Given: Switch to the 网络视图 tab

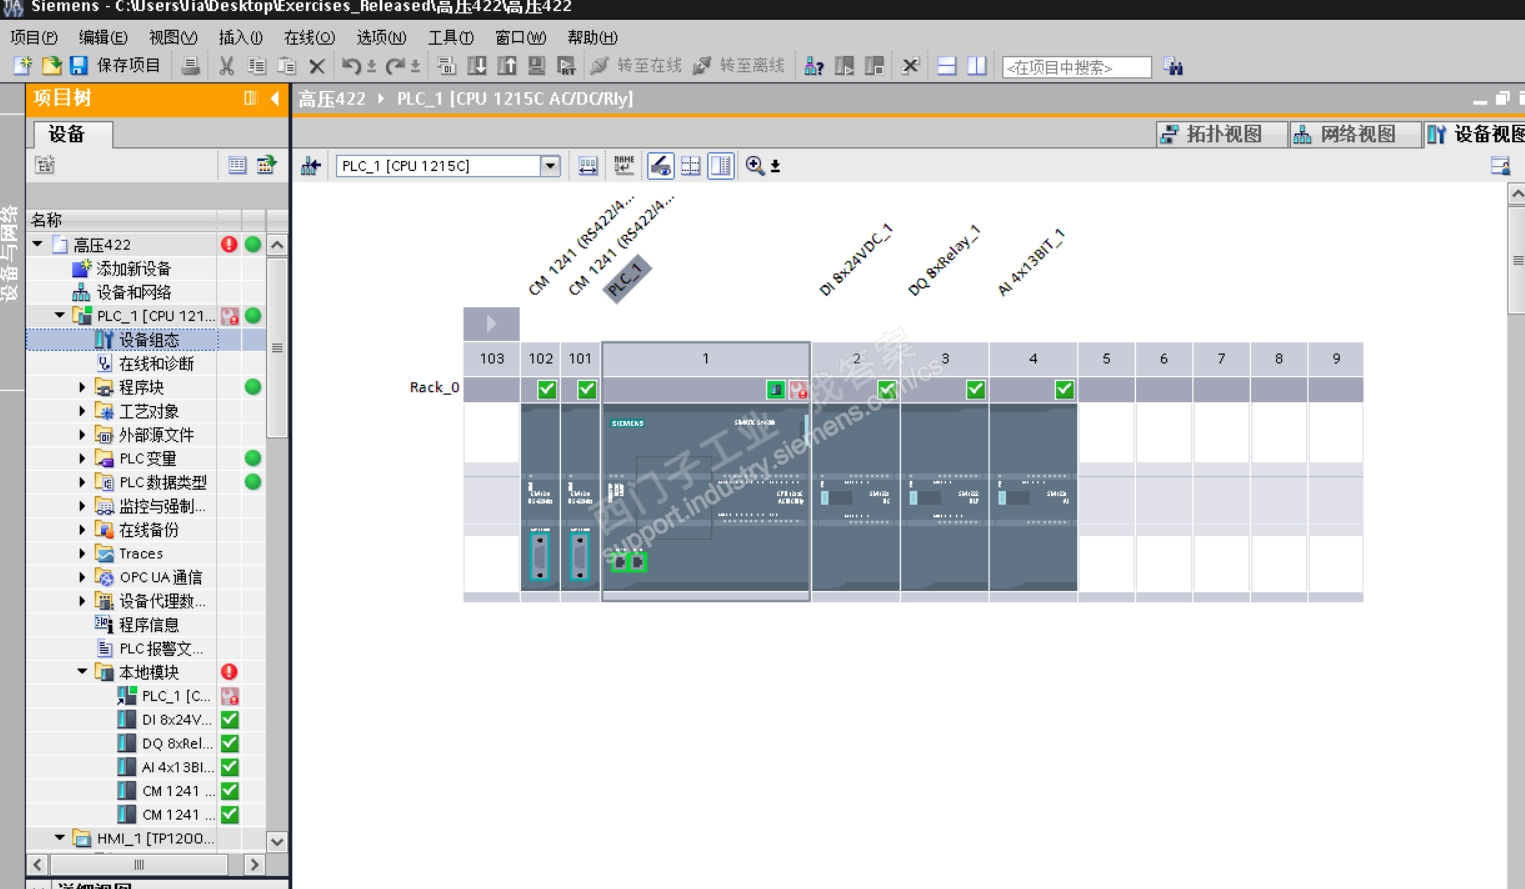Looking at the screenshot, I should (x=1356, y=134).
